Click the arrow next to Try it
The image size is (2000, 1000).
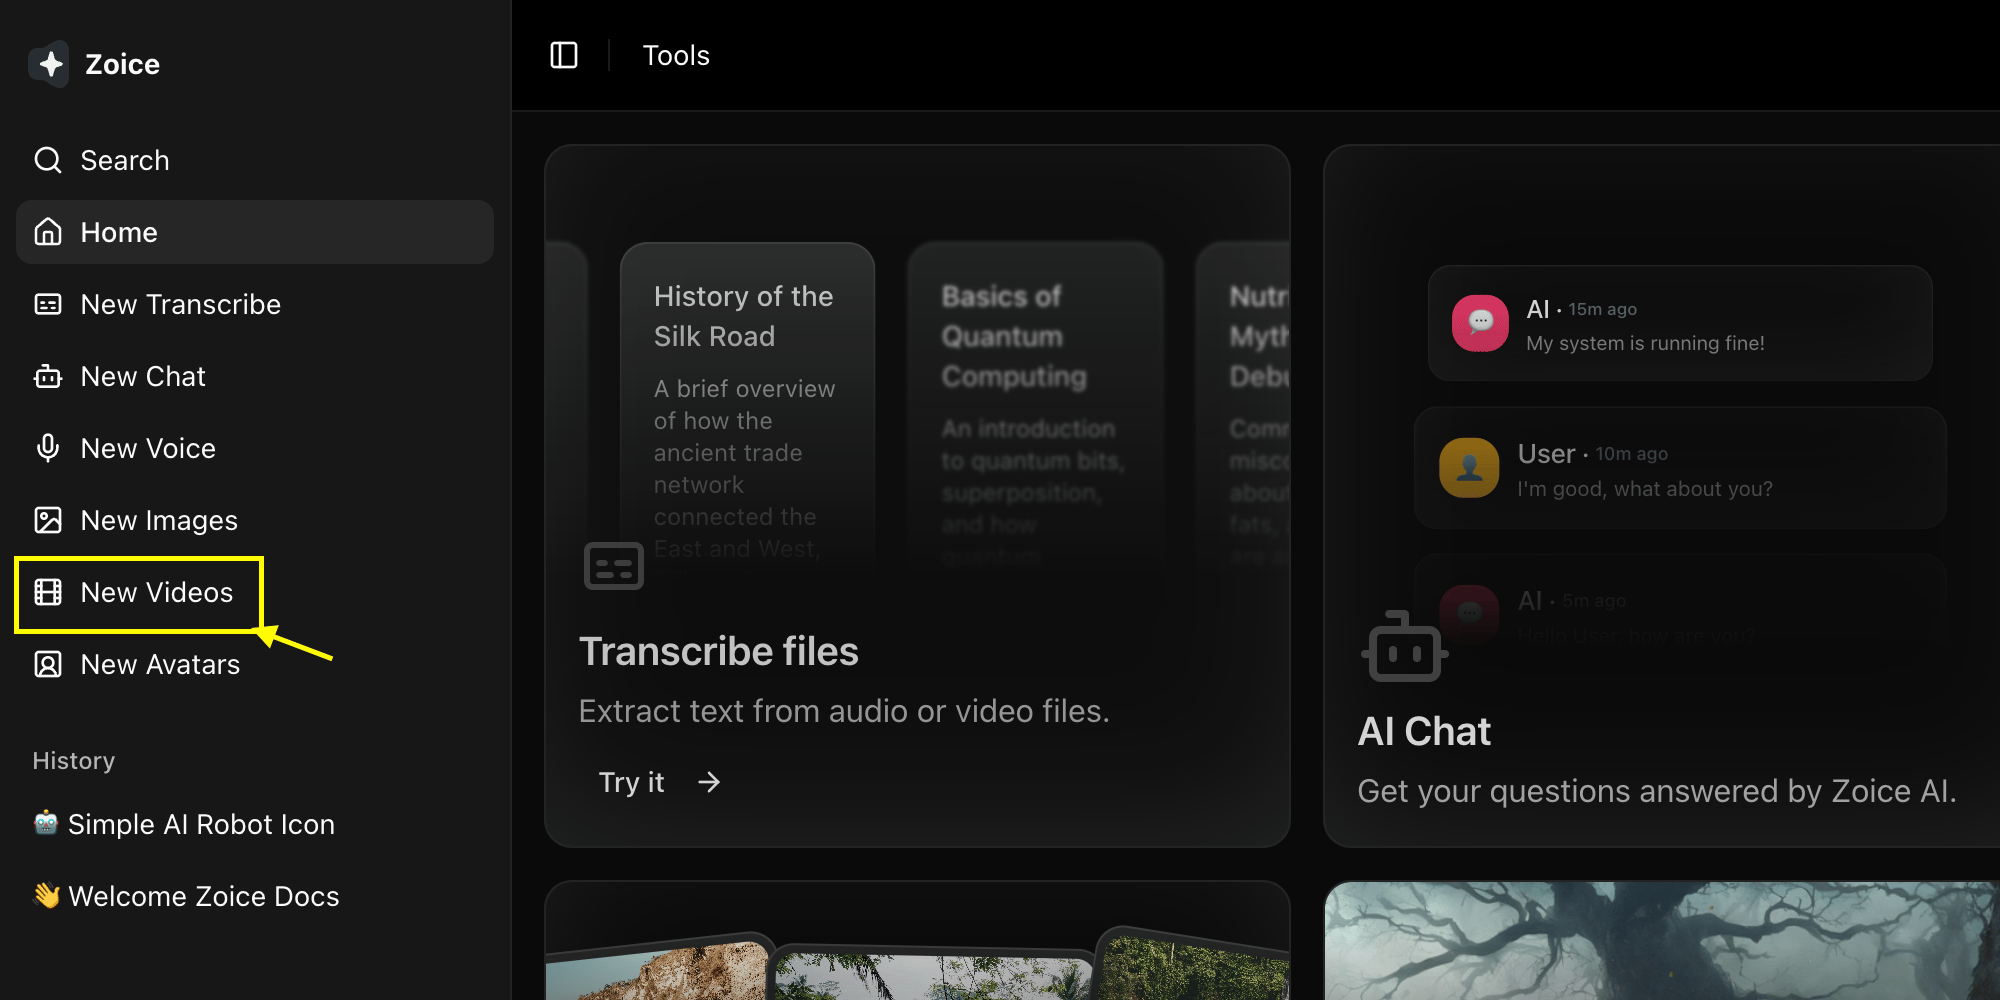click(x=709, y=782)
